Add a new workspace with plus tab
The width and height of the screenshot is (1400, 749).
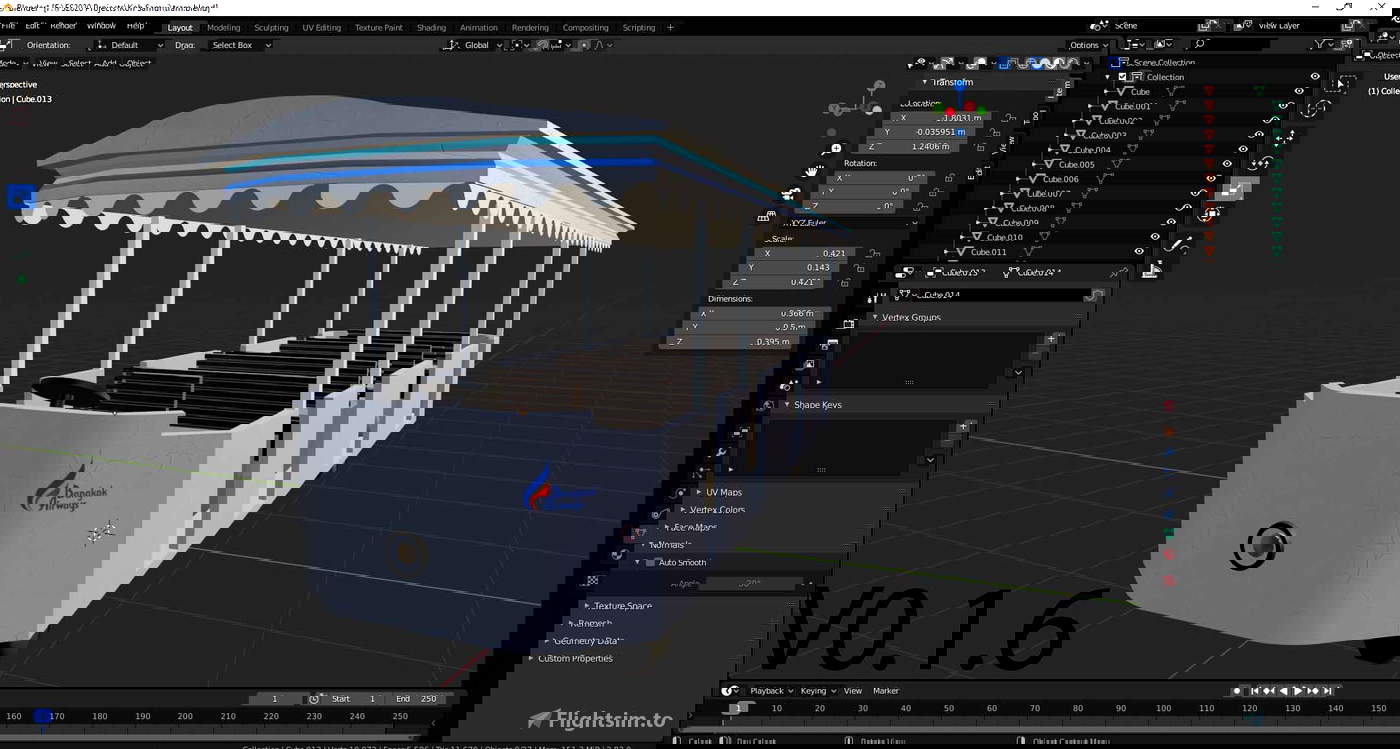(x=670, y=28)
